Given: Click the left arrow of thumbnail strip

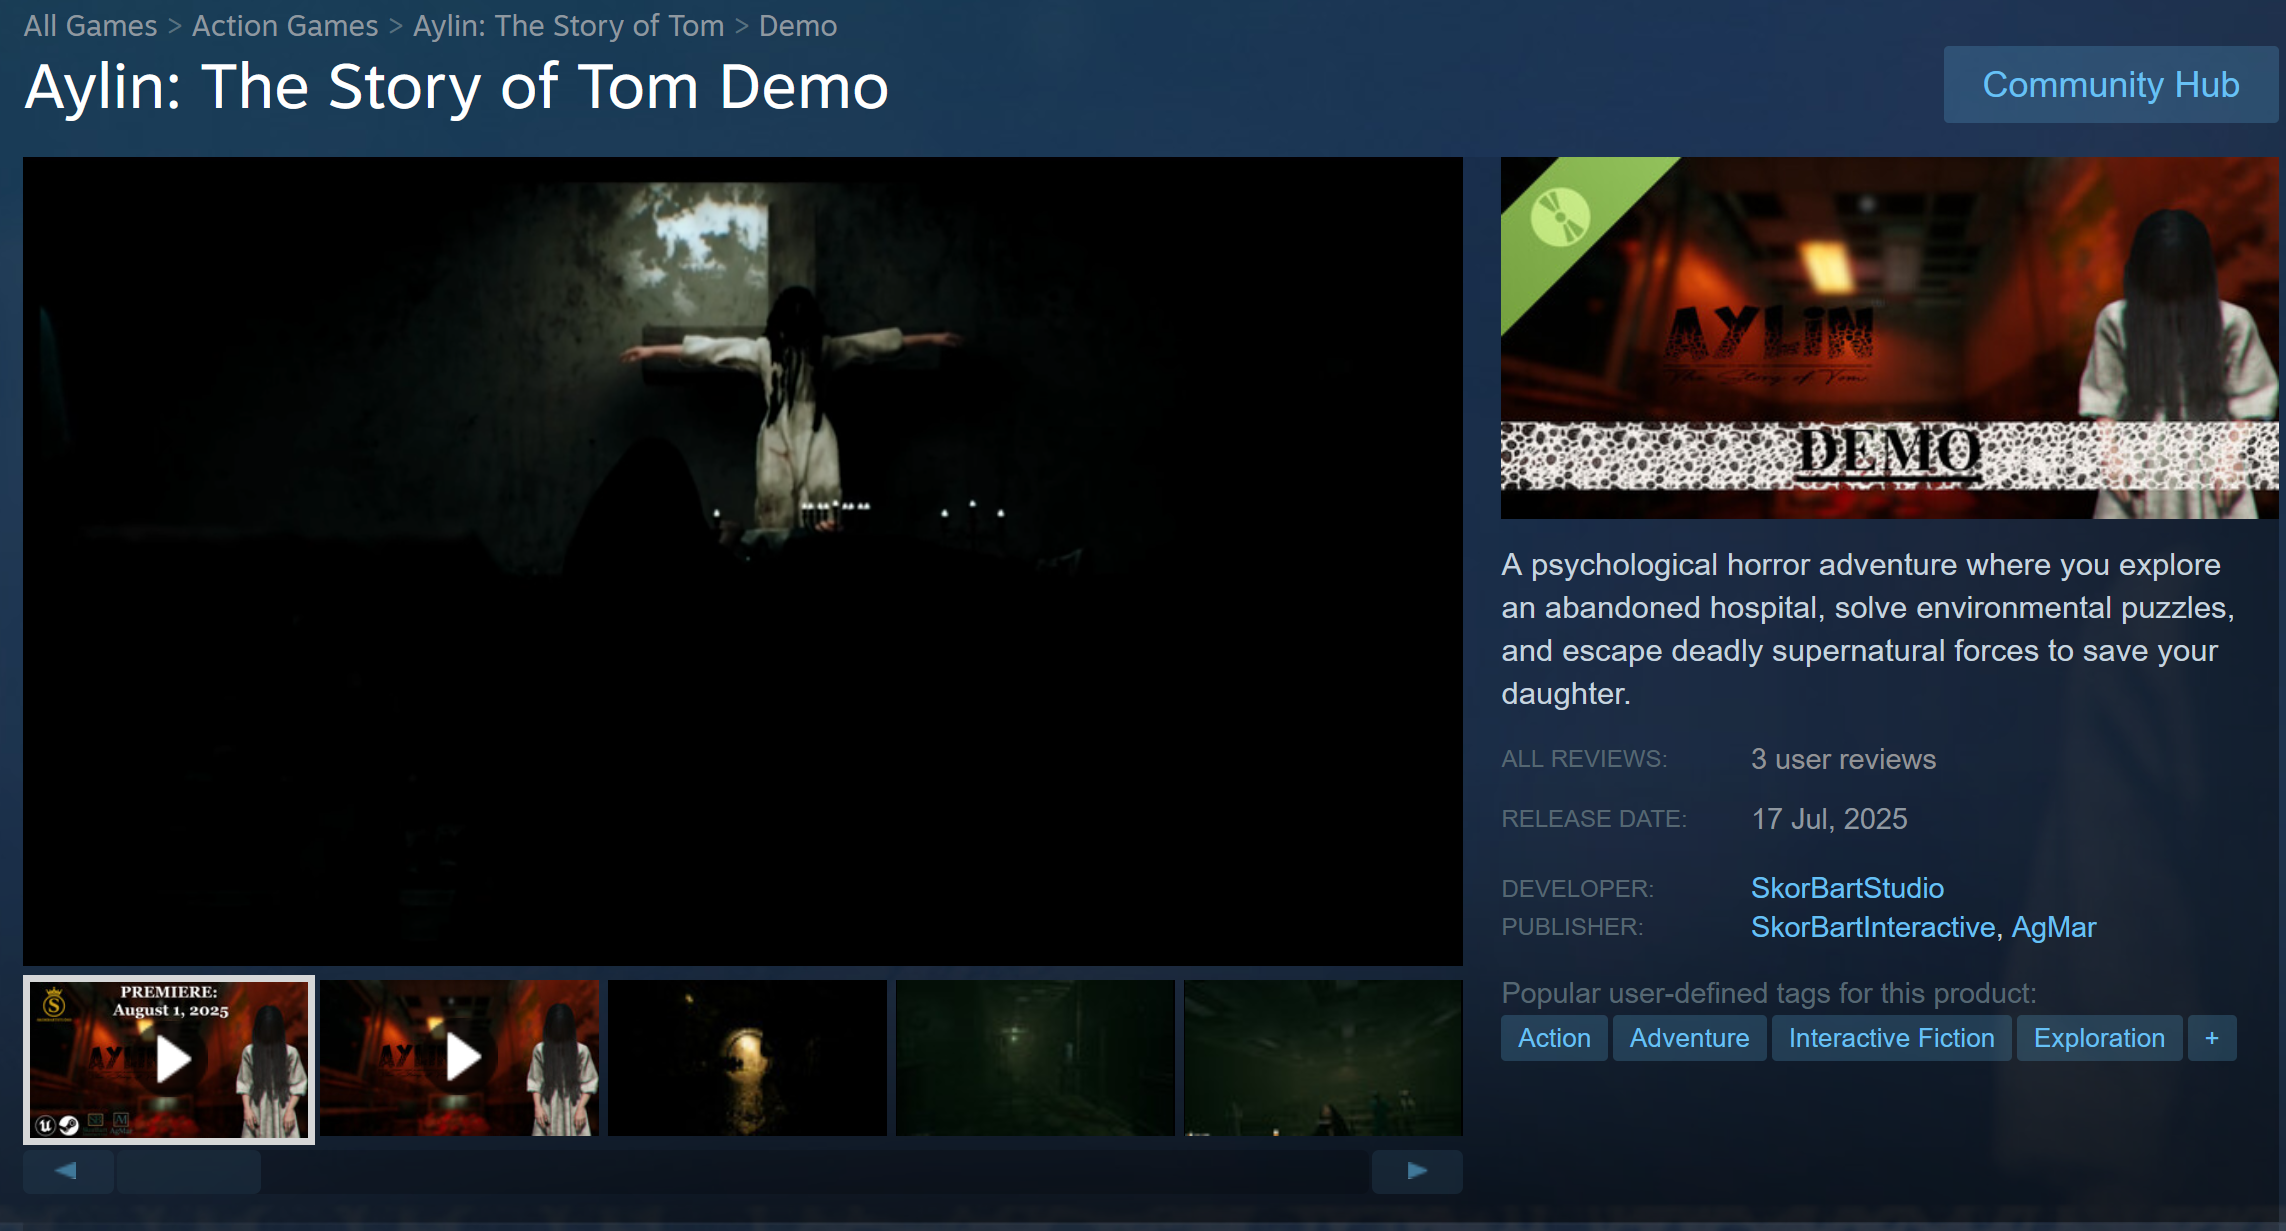Looking at the screenshot, I should [67, 1171].
